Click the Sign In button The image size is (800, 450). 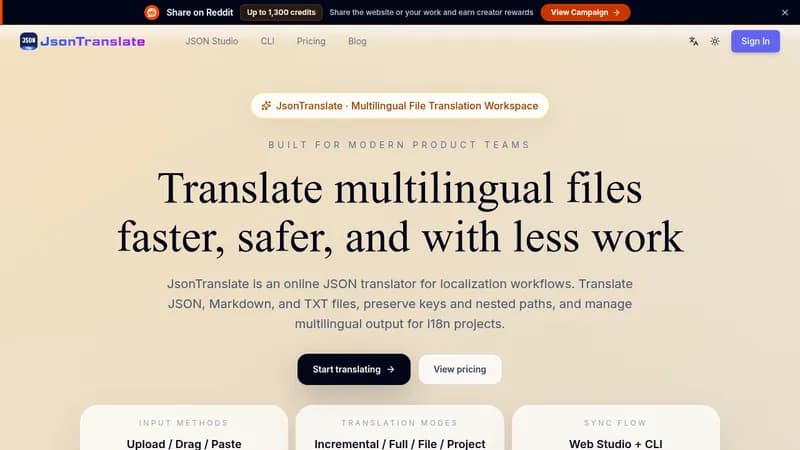point(755,41)
